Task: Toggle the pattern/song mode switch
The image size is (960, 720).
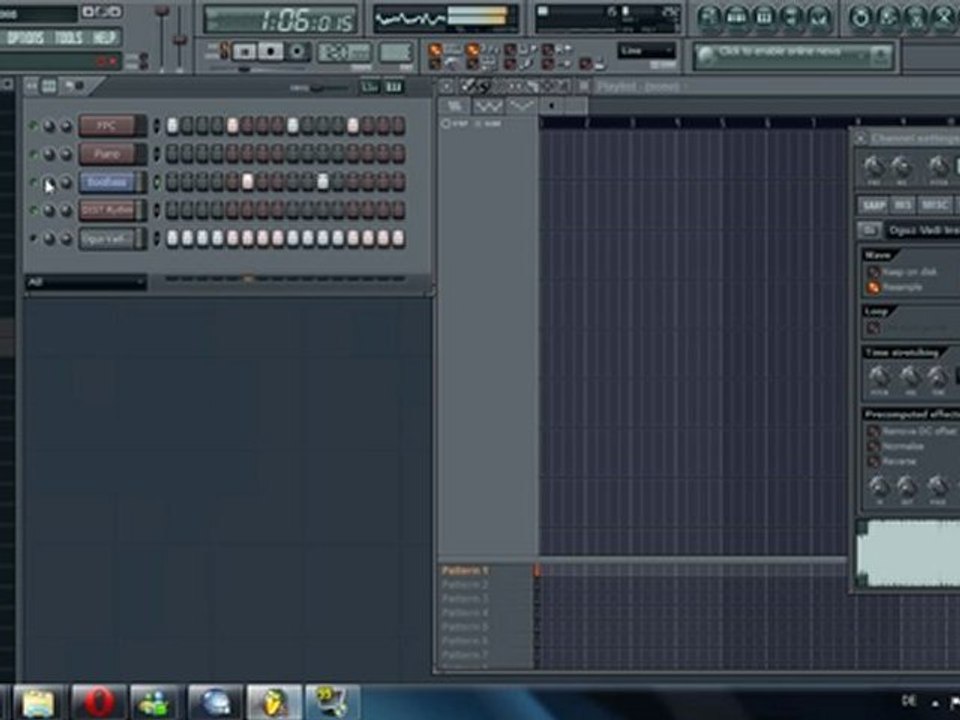Action: (x=225, y=51)
